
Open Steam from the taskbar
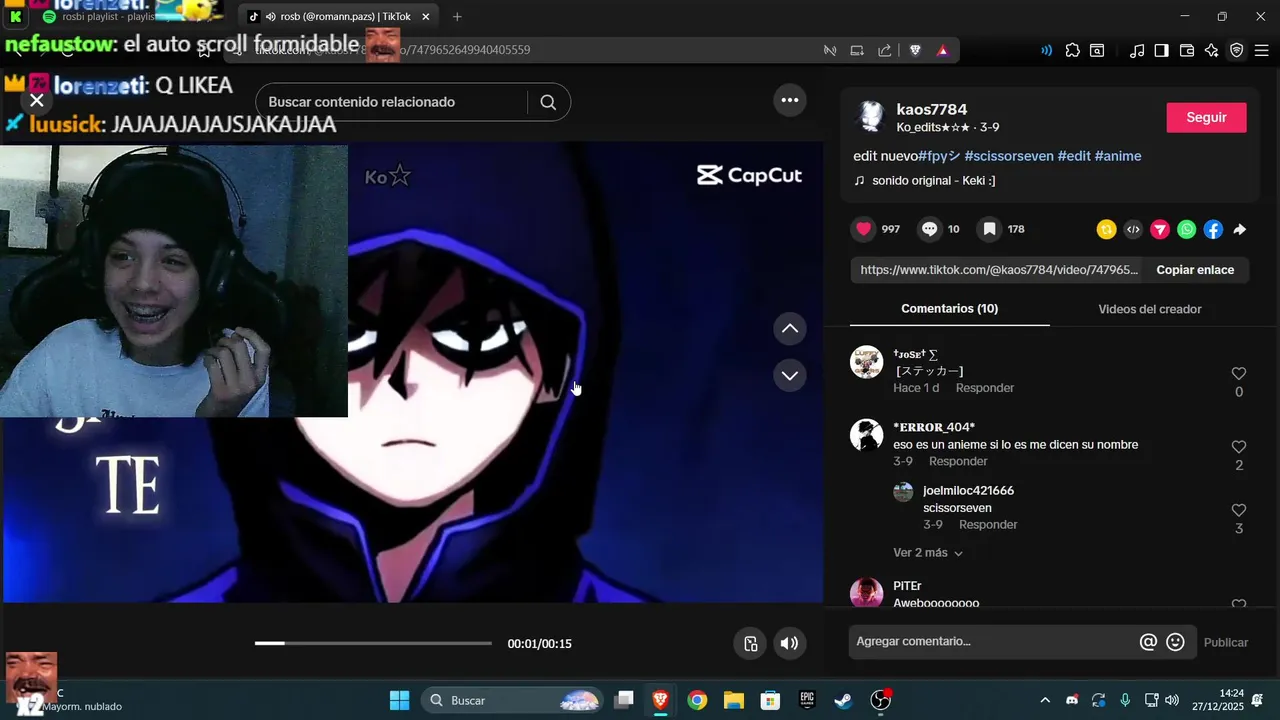pyautogui.click(x=843, y=700)
